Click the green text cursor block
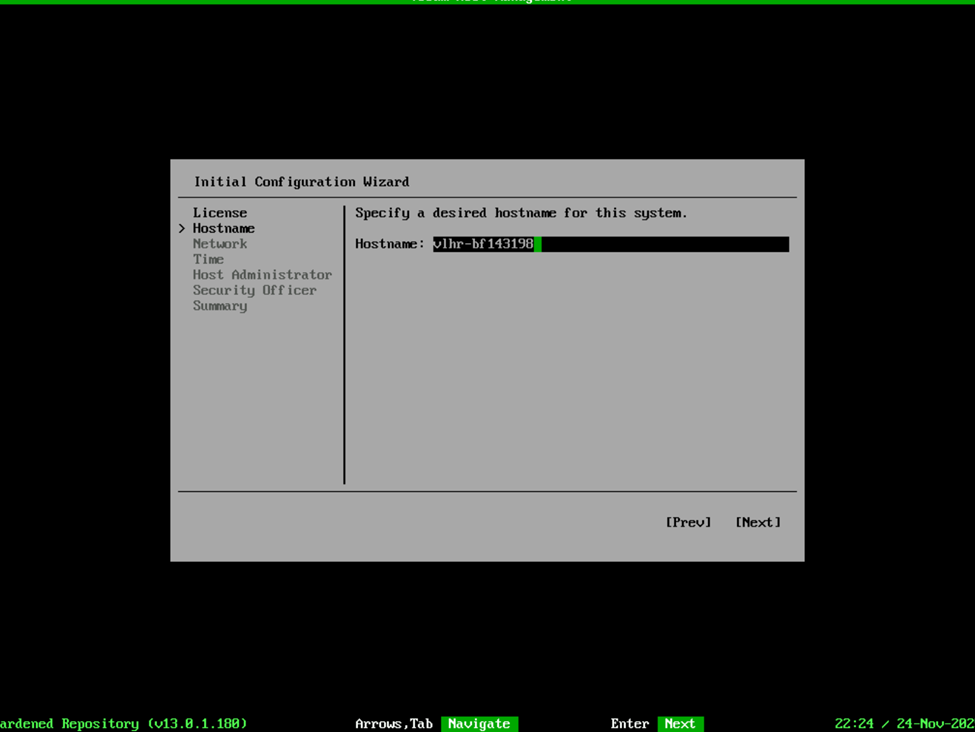Viewport: 975px width, 732px height. pyautogui.click(x=538, y=244)
